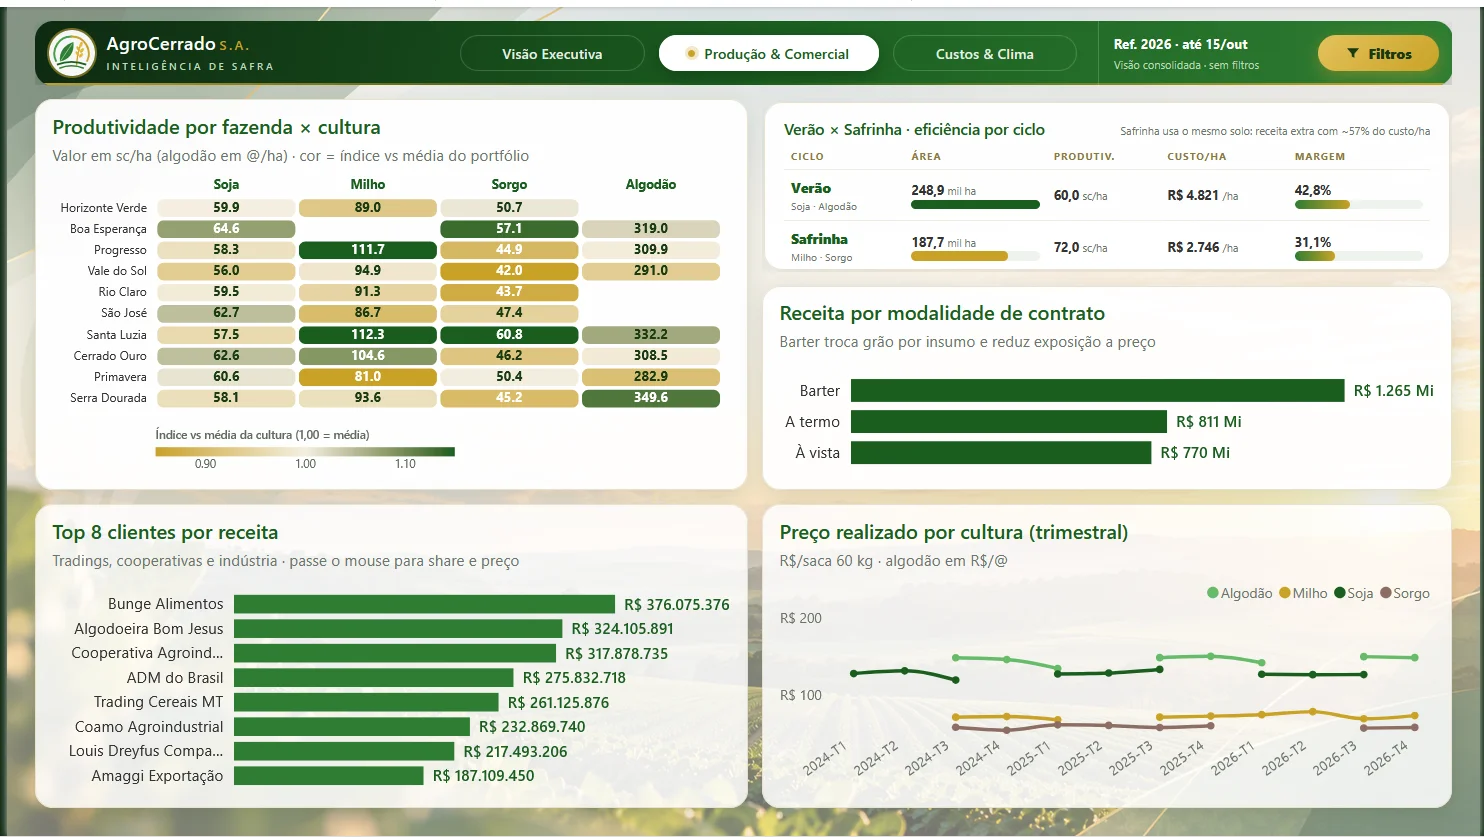Viewport: 1484px width, 837px height.
Task: Select the Verão cycle row name
Action: [811, 188]
